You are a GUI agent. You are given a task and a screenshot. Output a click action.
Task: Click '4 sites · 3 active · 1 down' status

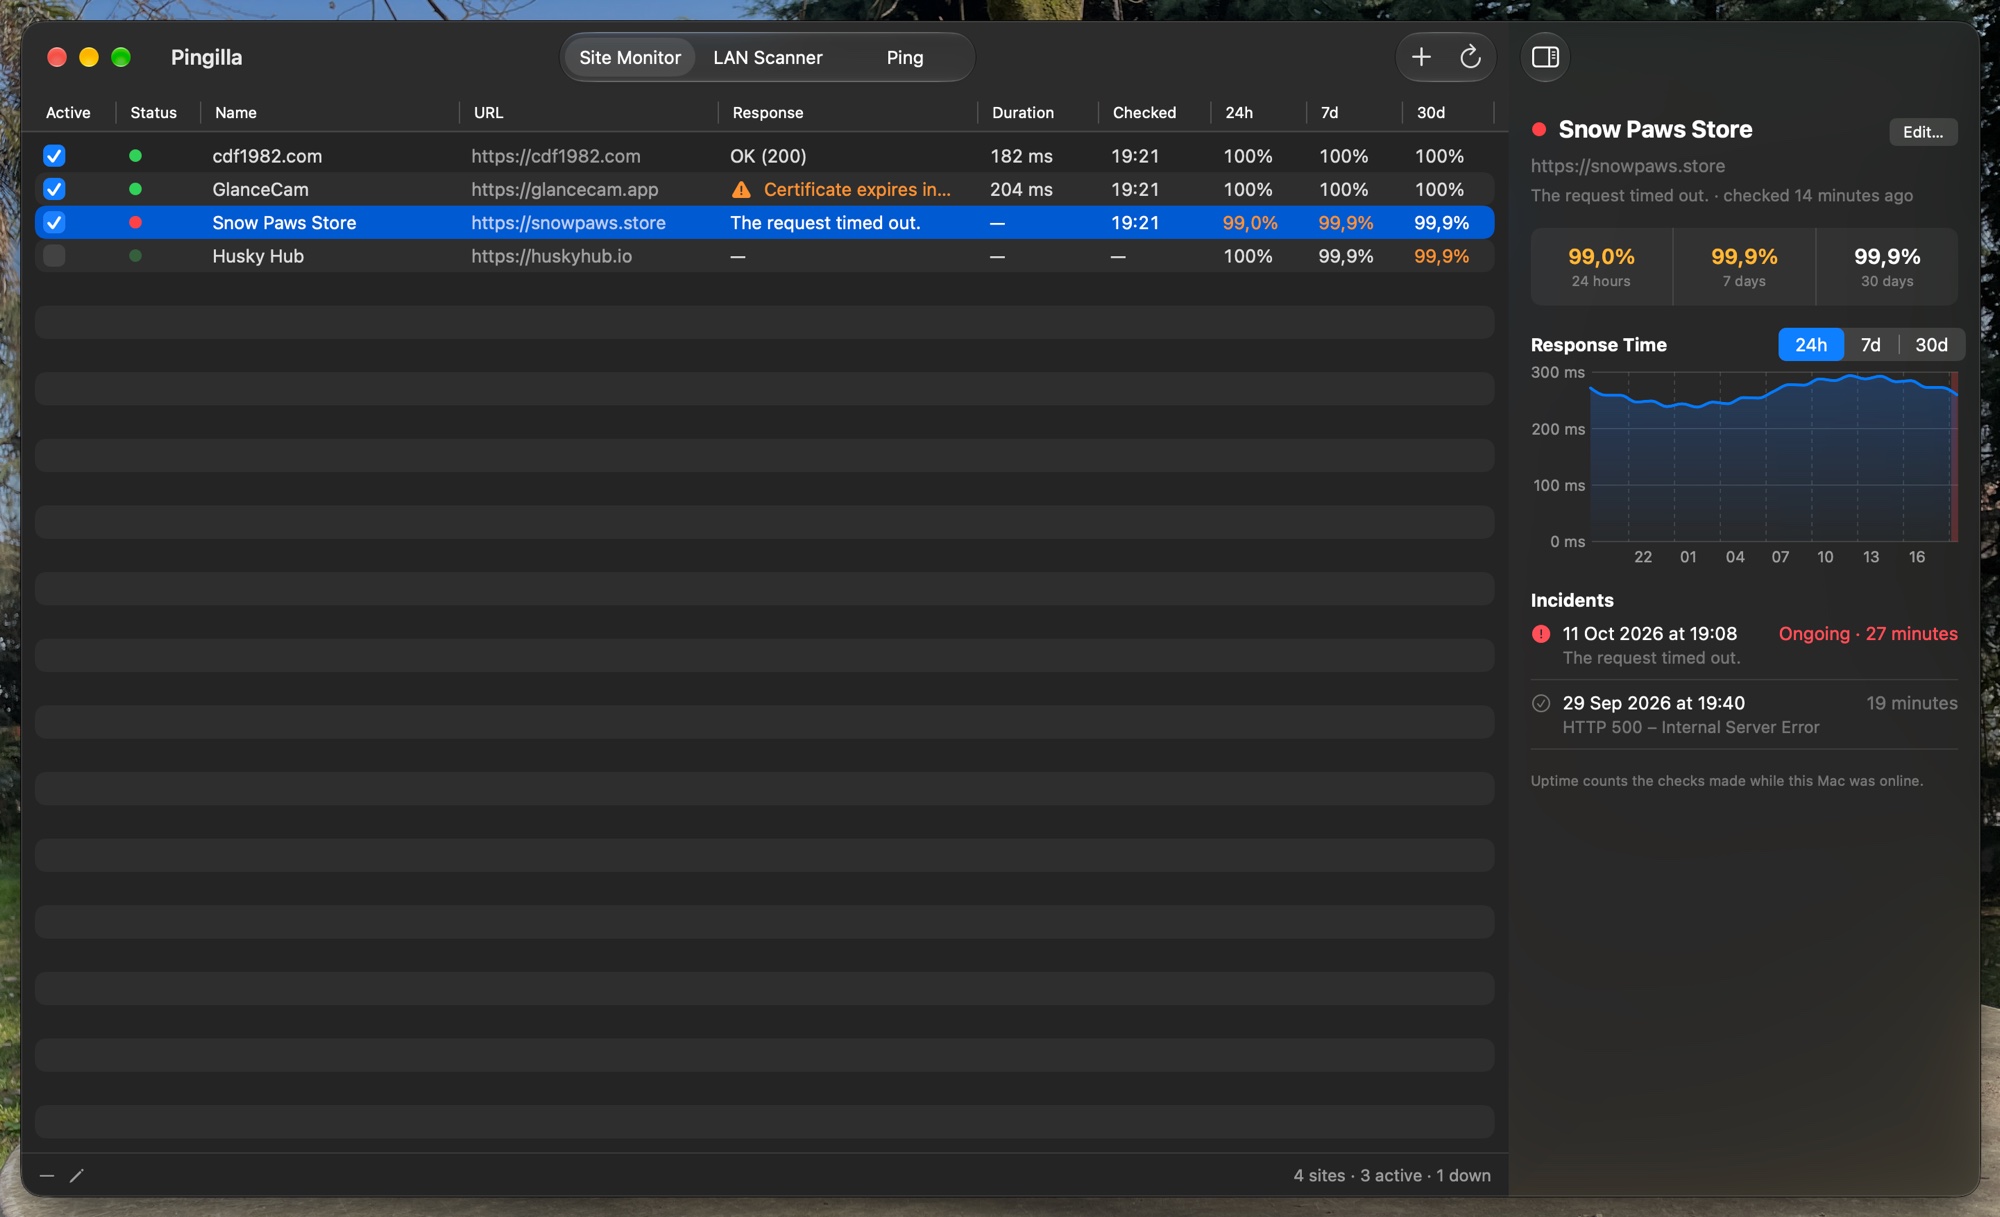pos(1392,1176)
